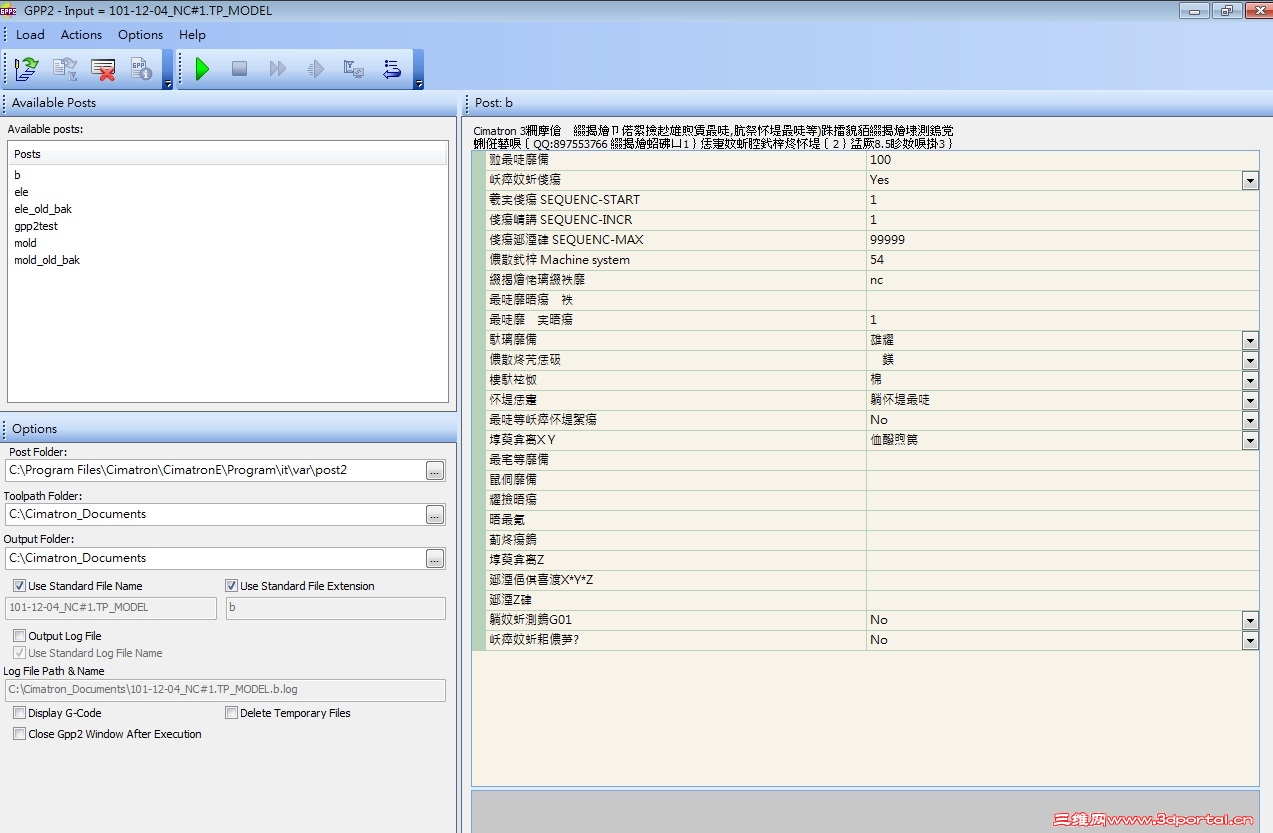Uncheck Use Standard File Extension
Image resolution: width=1273 pixels, height=833 pixels.
pos(231,586)
